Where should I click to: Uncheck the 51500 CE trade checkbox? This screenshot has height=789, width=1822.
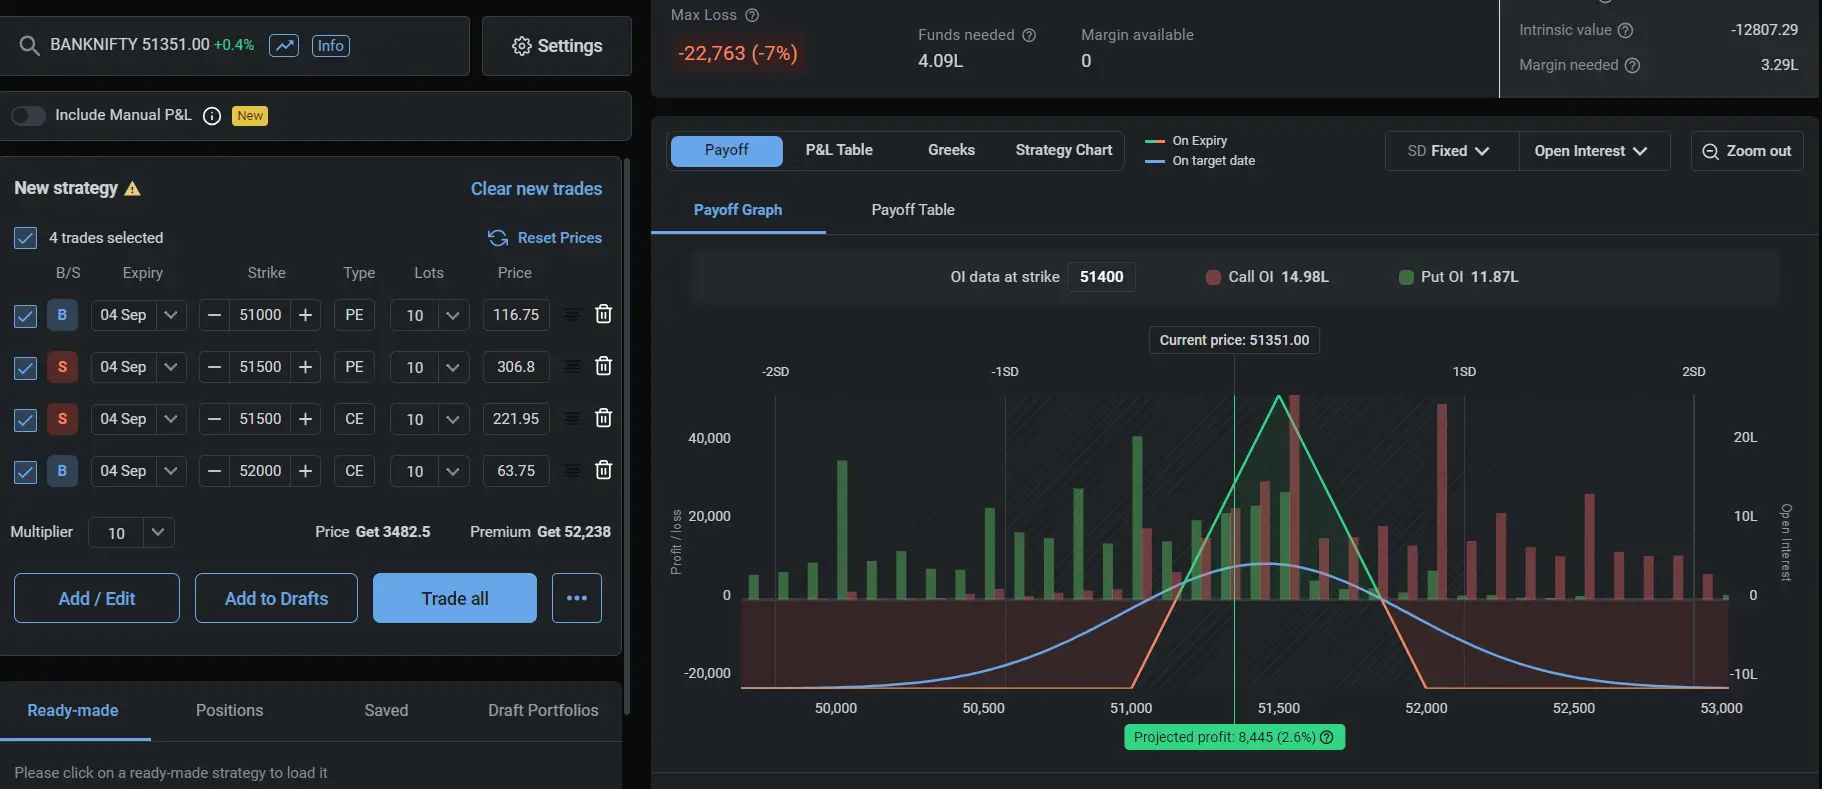click(25, 420)
